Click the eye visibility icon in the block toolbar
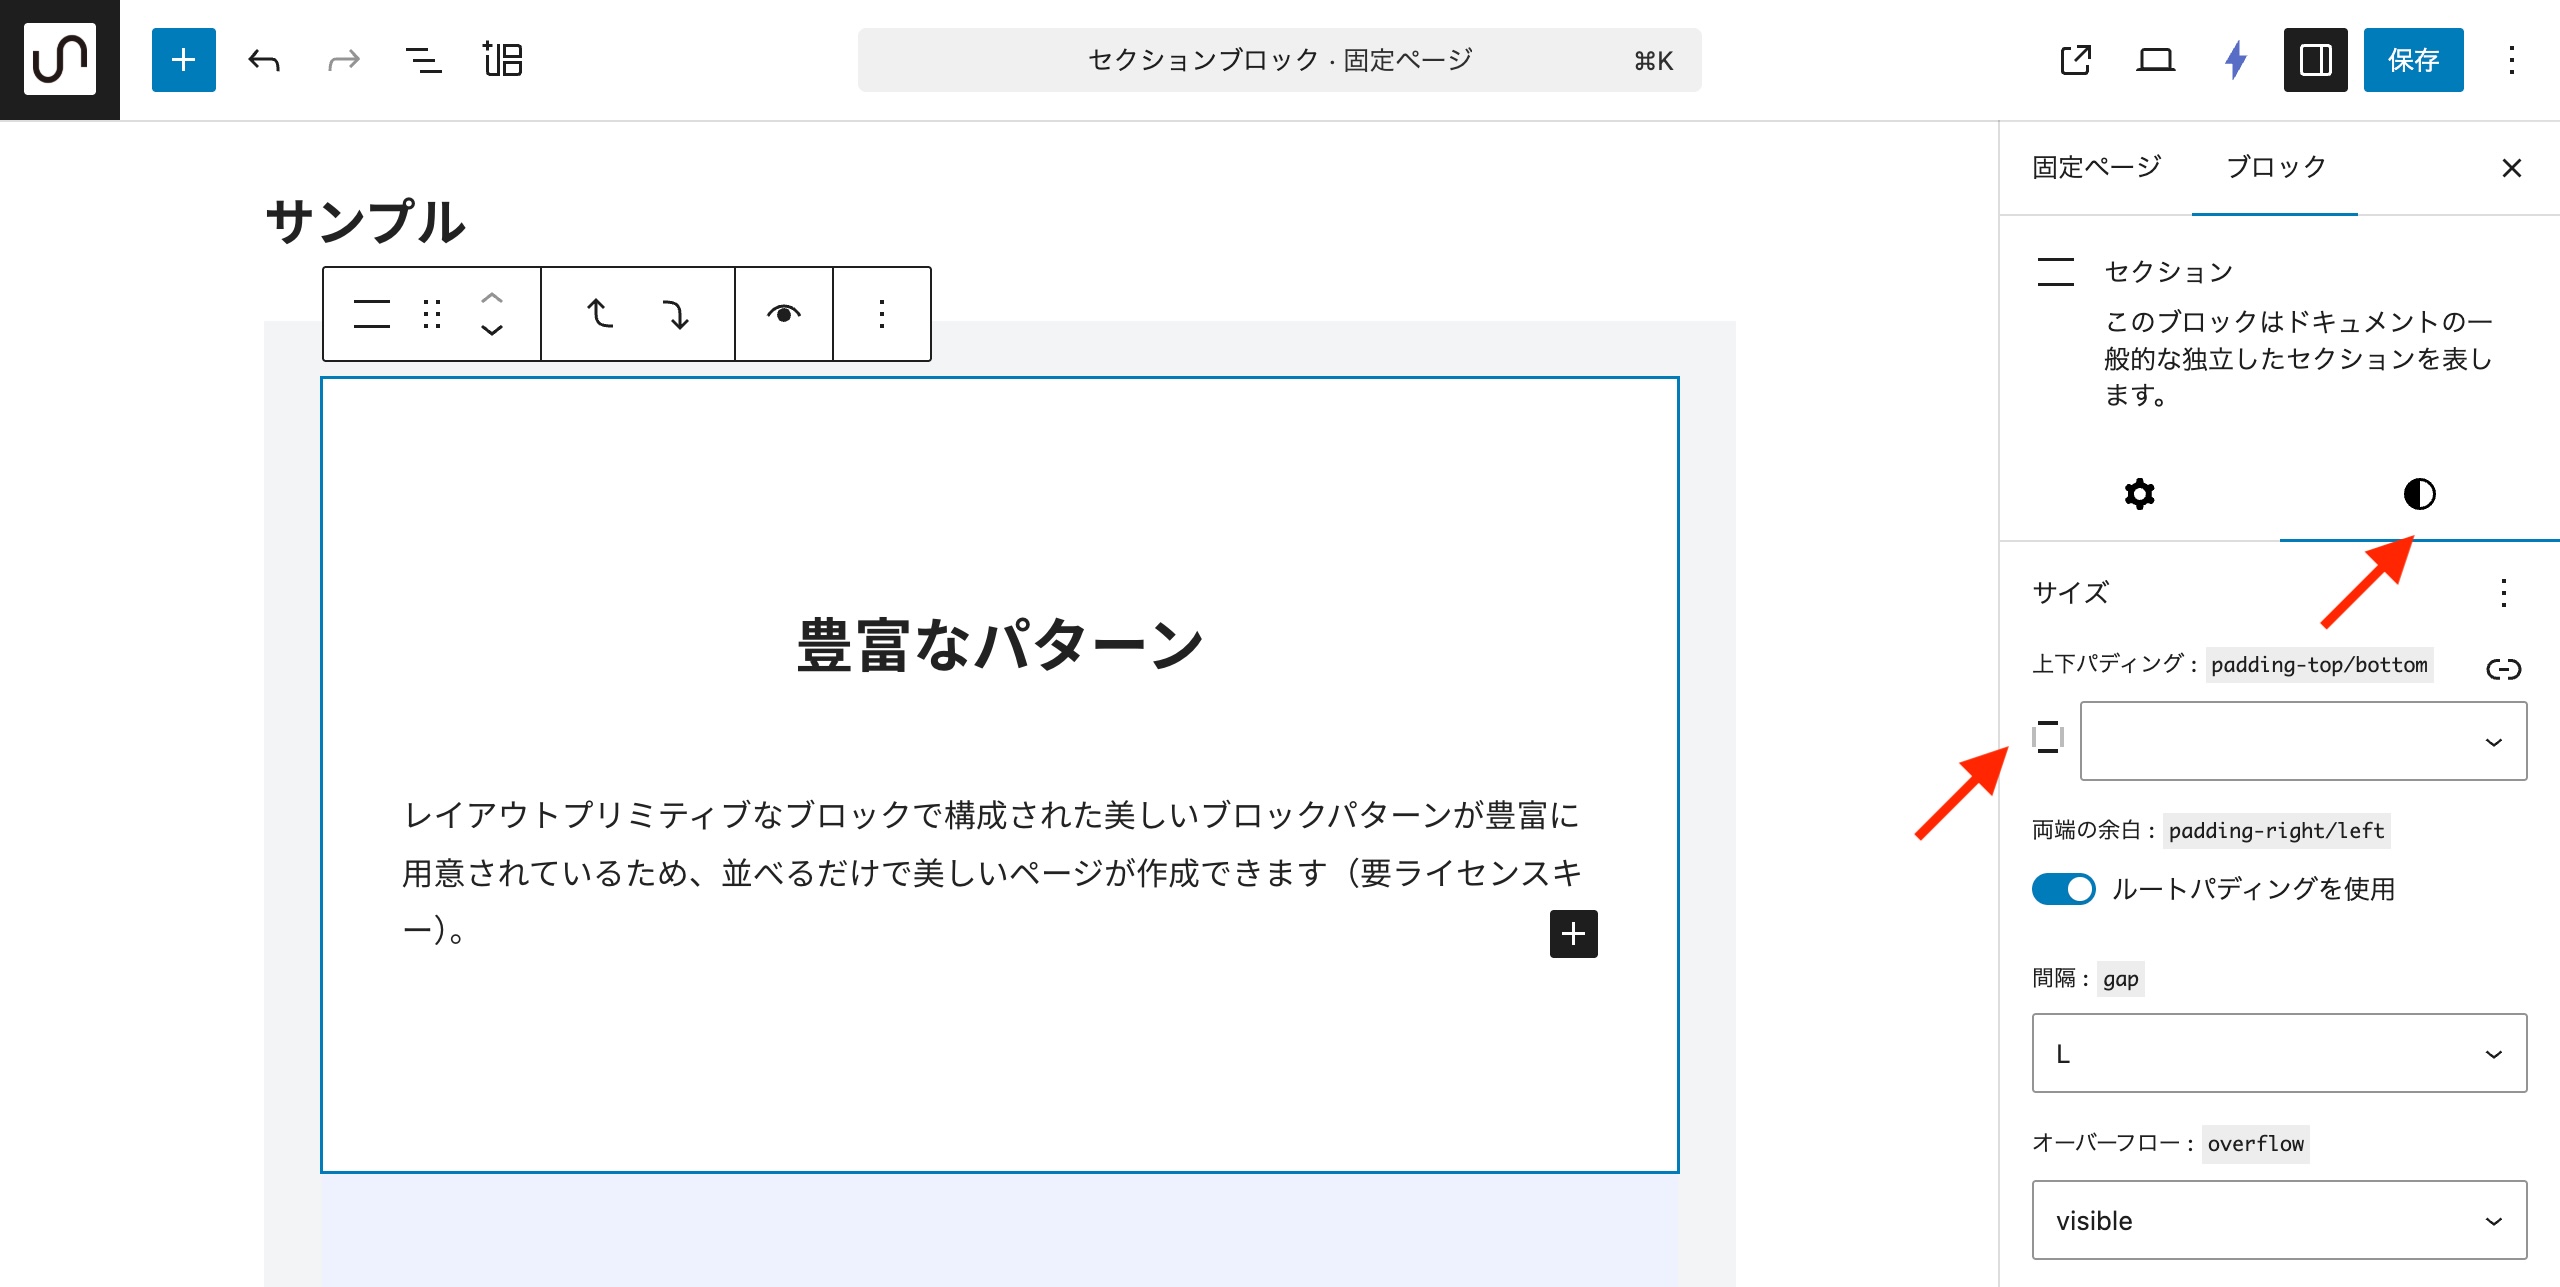This screenshot has width=2560, height=1287. (x=783, y=314)
